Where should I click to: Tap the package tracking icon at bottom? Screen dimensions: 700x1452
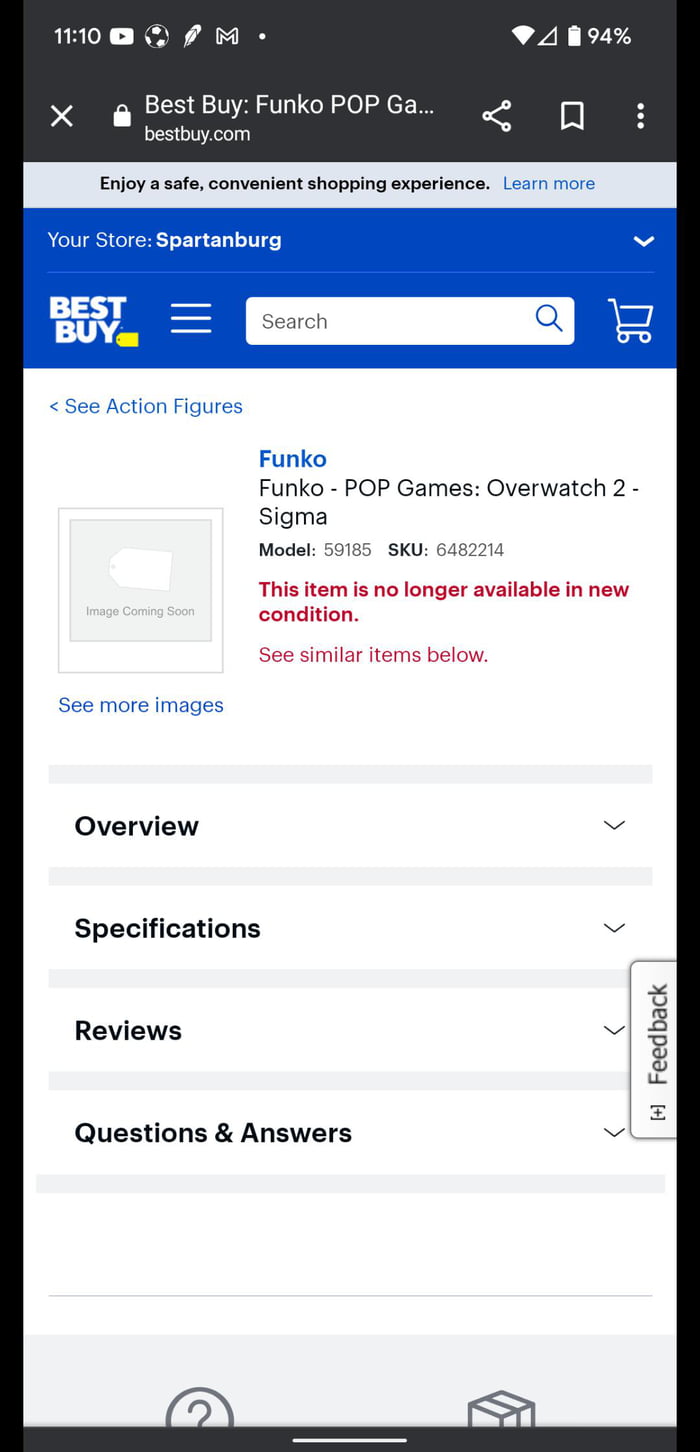(x=501, y=1412)
